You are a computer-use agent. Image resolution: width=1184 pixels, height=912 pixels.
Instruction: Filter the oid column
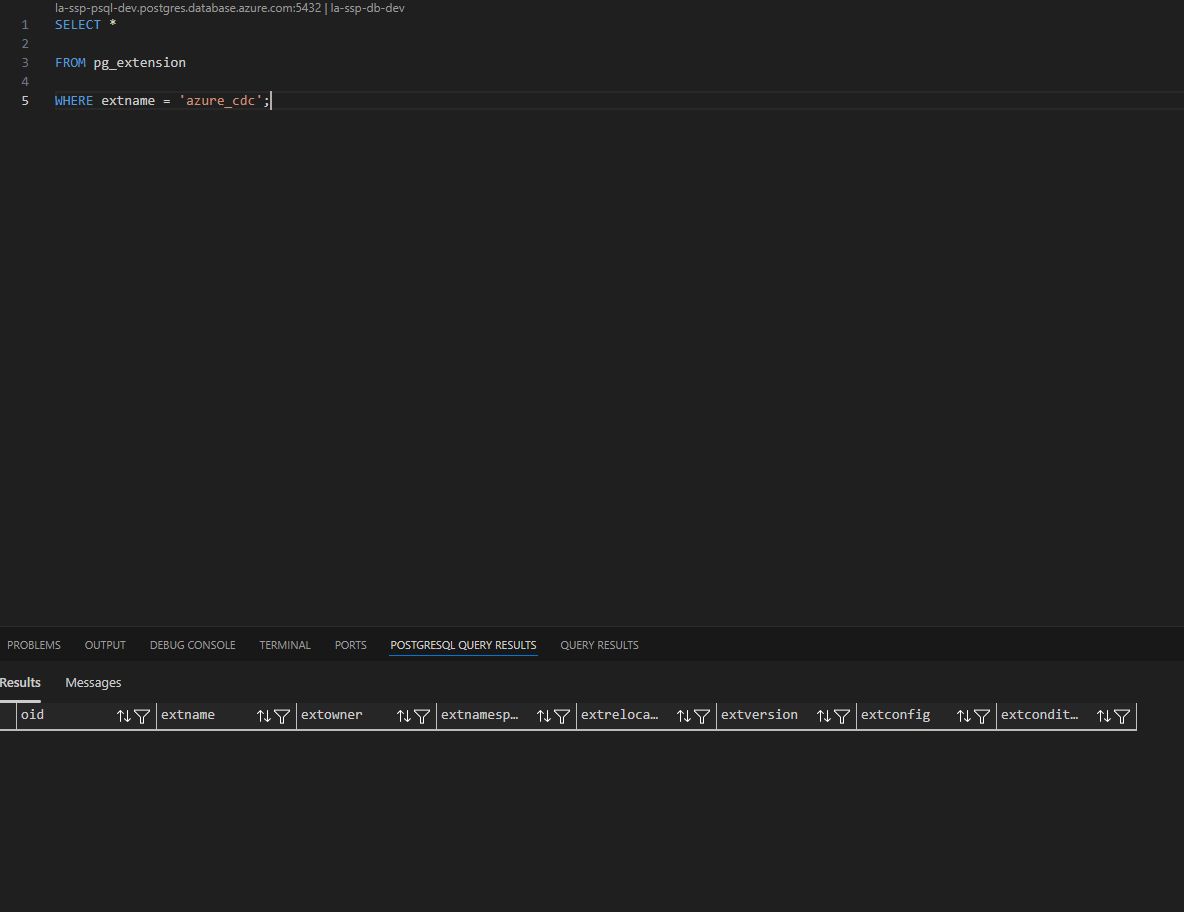(x=142, y=716)
